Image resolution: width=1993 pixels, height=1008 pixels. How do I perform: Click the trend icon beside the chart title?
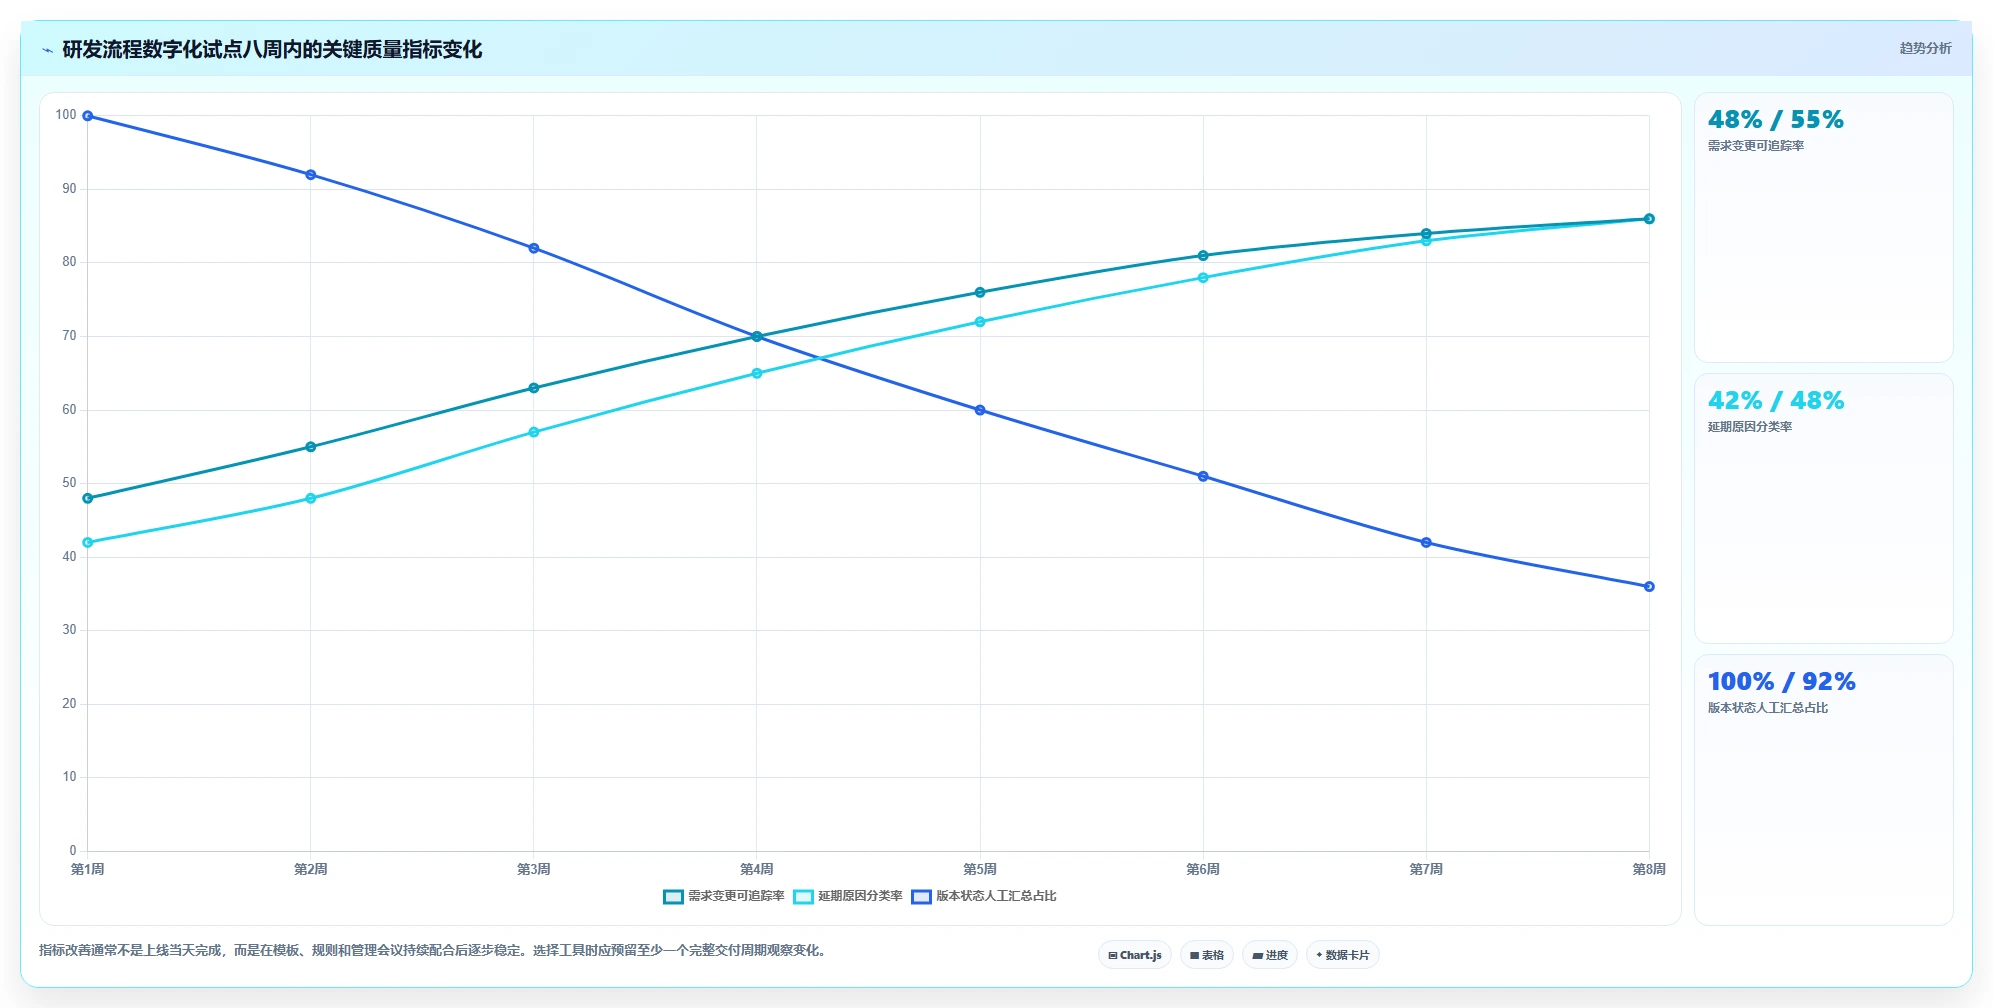47,50
